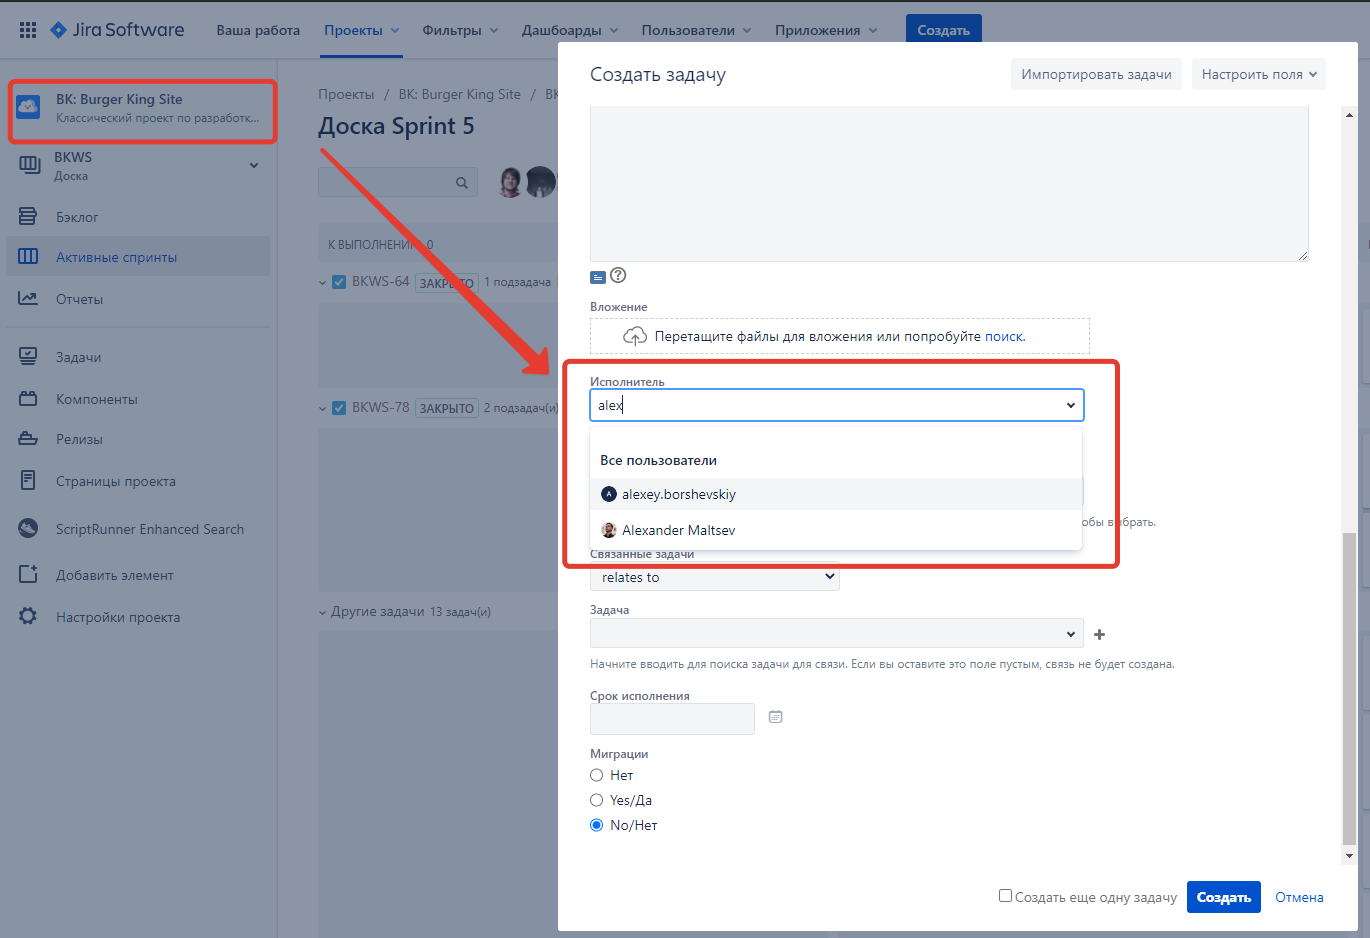Image resolution: width=1370 pixels, height=938 pixels.
Task: Click the Импортировать задачи button
Action: [1096, 74]
